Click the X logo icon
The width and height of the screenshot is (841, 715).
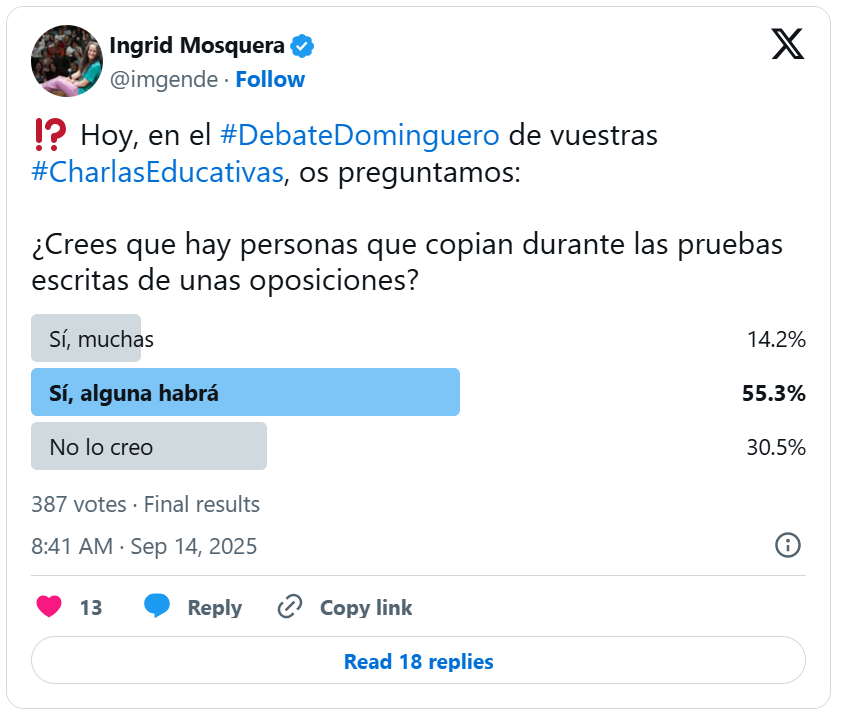coord(788,43)
